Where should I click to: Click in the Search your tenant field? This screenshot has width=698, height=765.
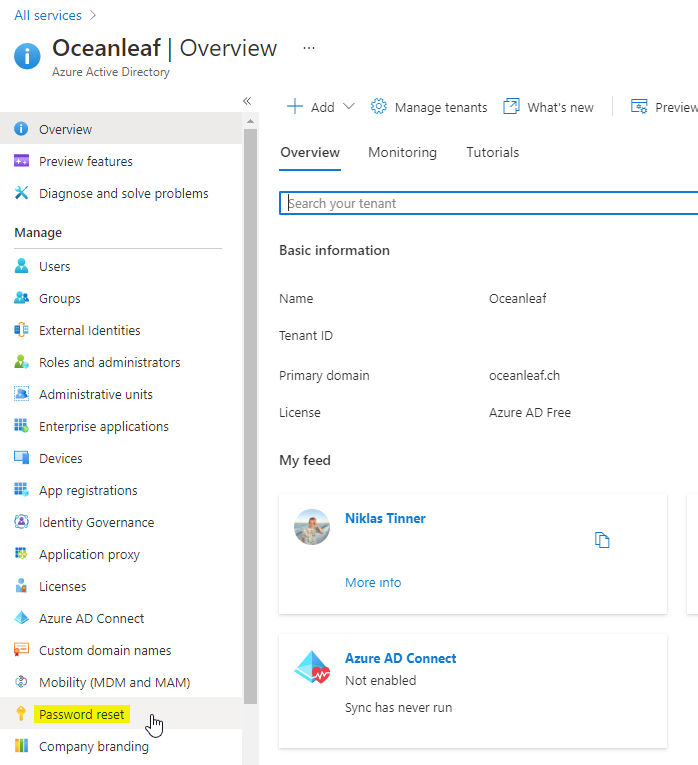click(x=489, y=203)
